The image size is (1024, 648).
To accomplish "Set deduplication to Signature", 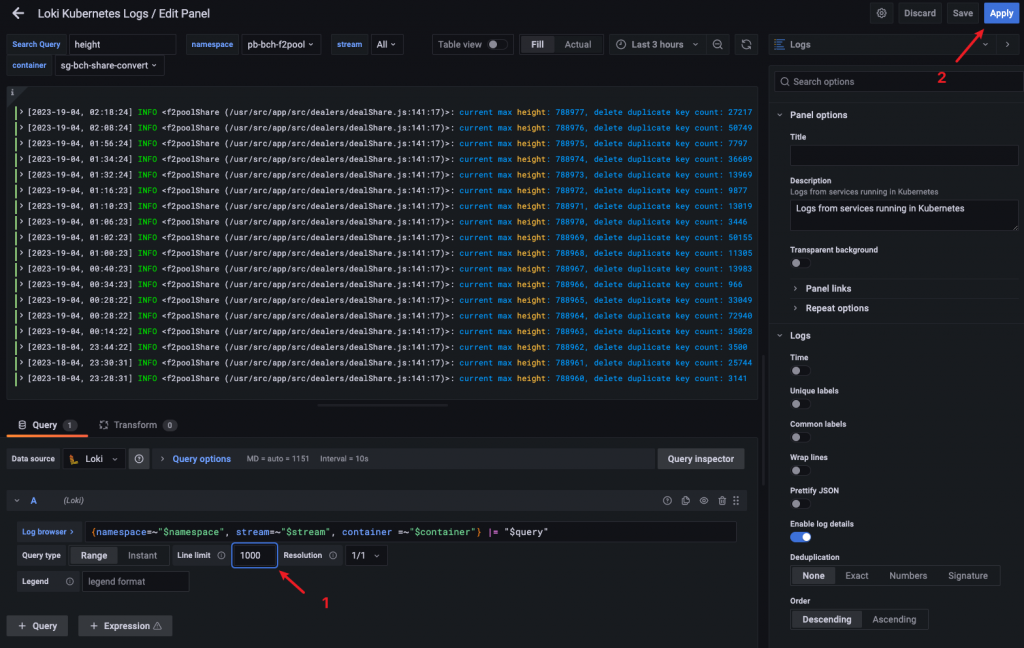I will 968,575.
